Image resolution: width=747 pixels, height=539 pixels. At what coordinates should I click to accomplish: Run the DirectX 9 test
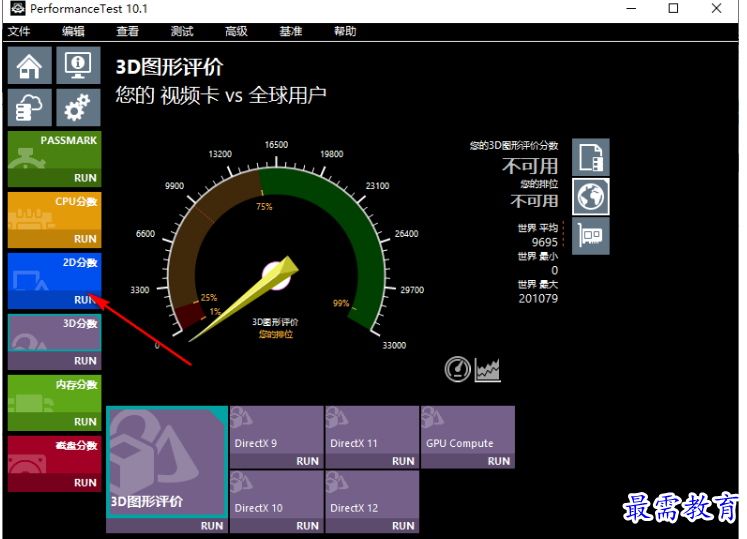[307, 461]
